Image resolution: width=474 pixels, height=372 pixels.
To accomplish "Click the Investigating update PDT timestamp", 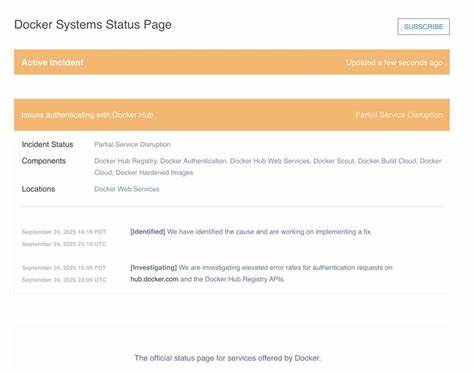I will pyautogui.click(x=64, y=268).
